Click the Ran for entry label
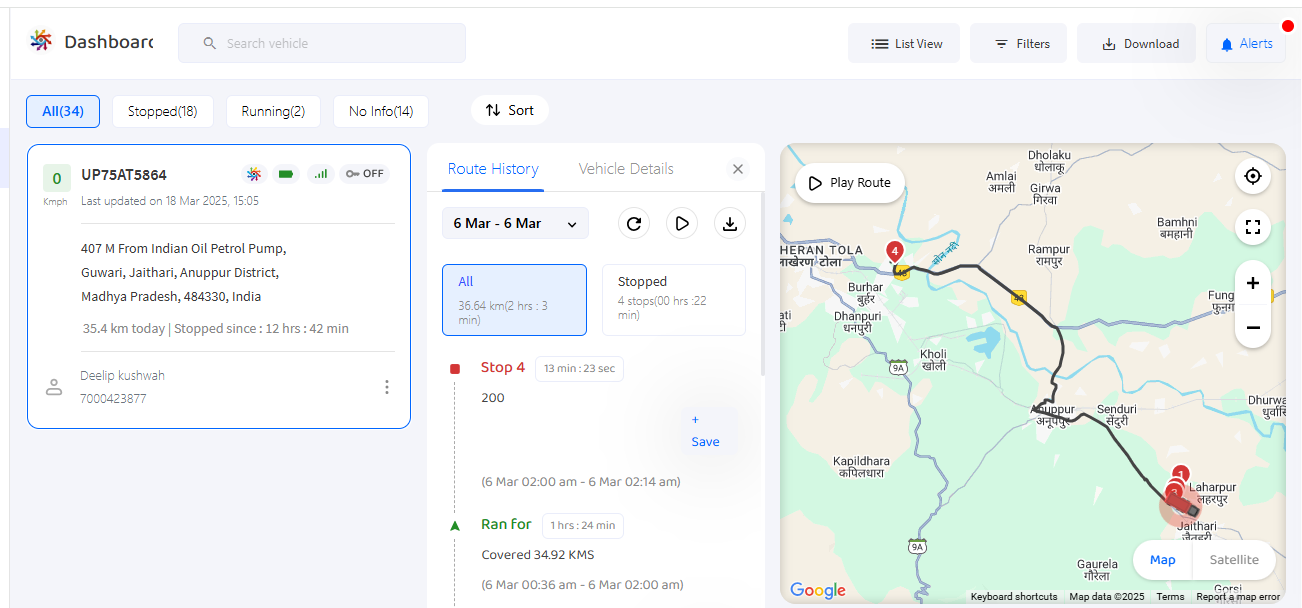Viewport: 1302px width, 608px height. [x=506, y=524]
